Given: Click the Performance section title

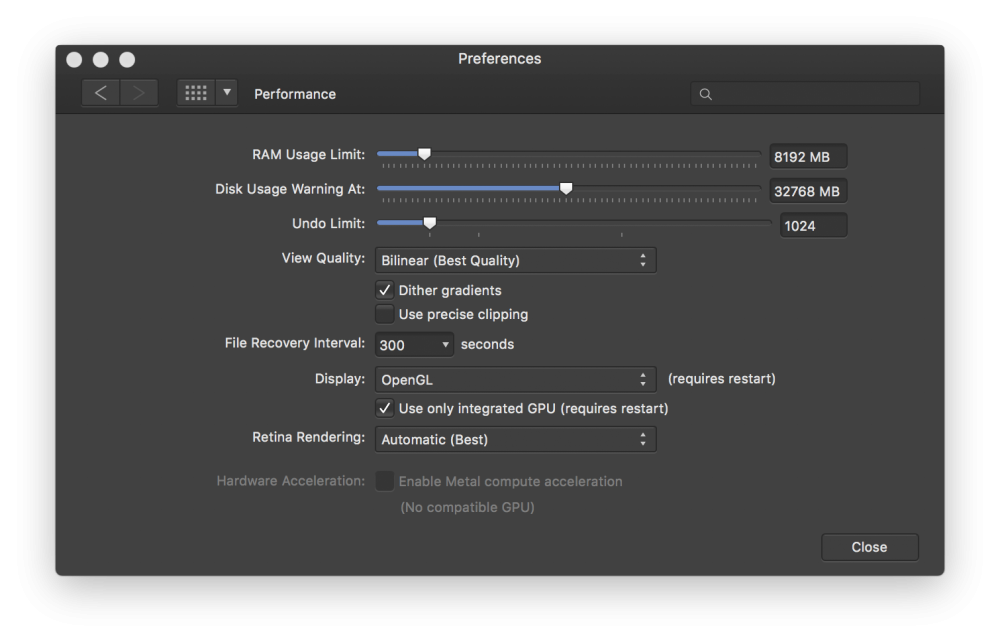Looking at the screenshot, I should [x=295, y=94].
